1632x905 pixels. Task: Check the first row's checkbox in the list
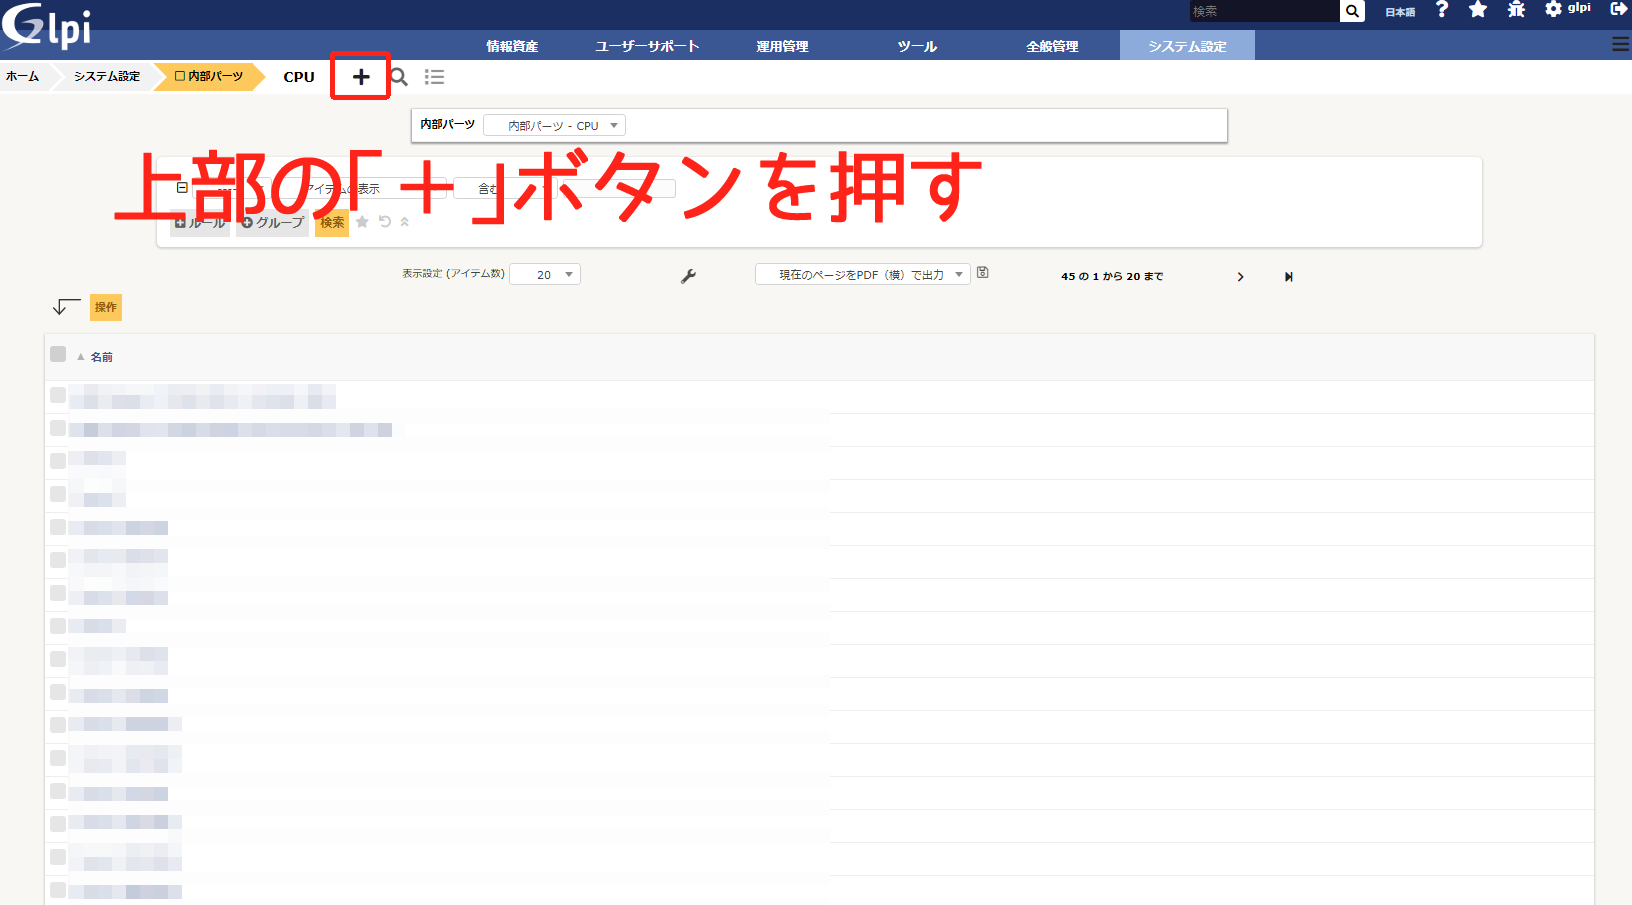click(x=58, y=395)
